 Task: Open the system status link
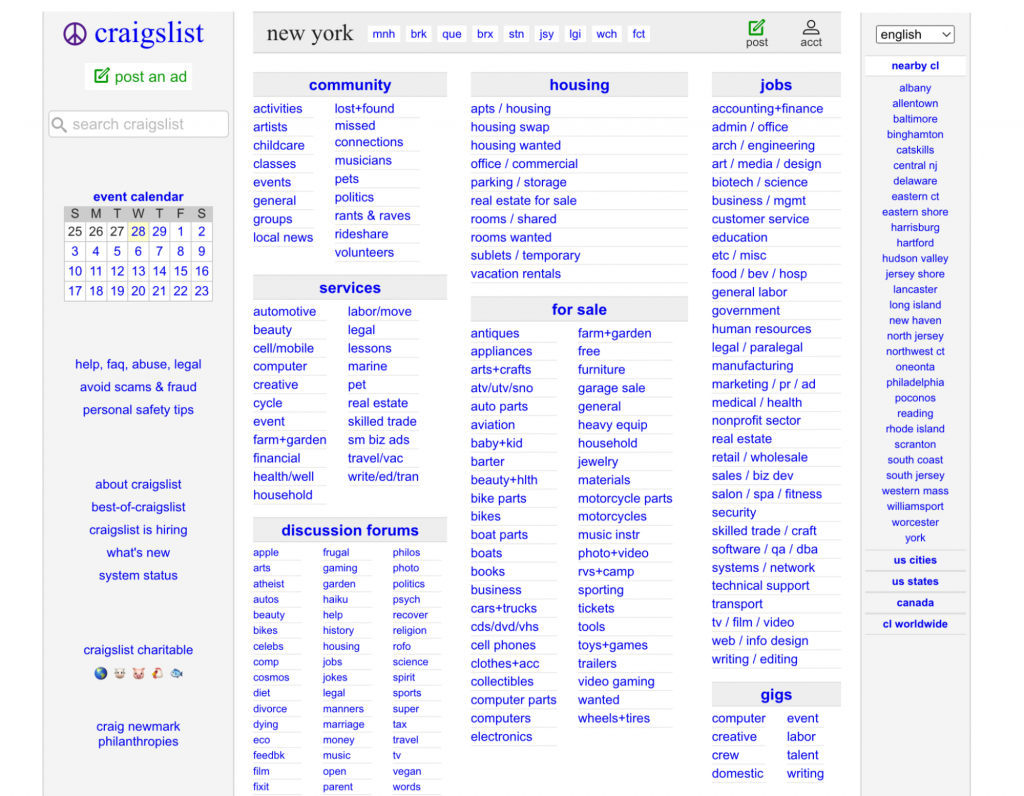coord(138,575)
